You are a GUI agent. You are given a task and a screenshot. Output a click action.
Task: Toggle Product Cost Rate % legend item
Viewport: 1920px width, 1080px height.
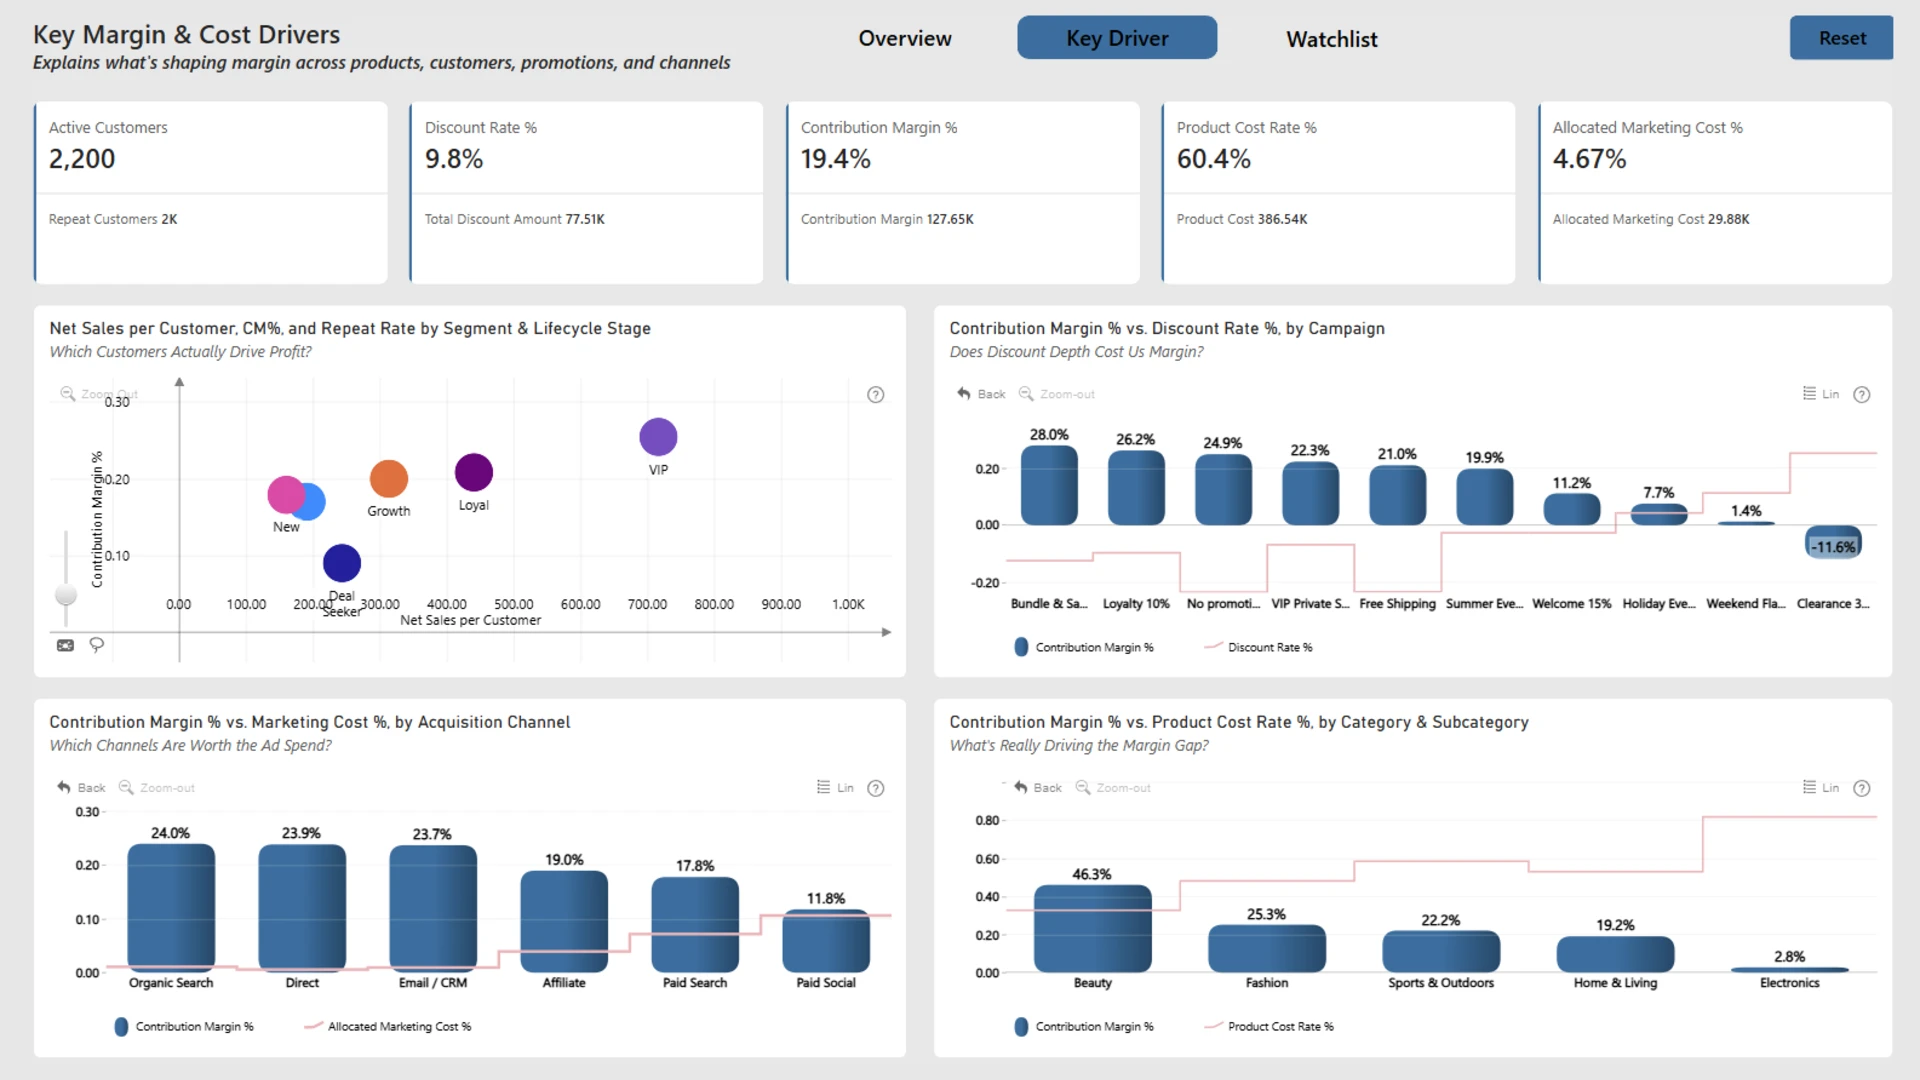pos(1269,1026)
